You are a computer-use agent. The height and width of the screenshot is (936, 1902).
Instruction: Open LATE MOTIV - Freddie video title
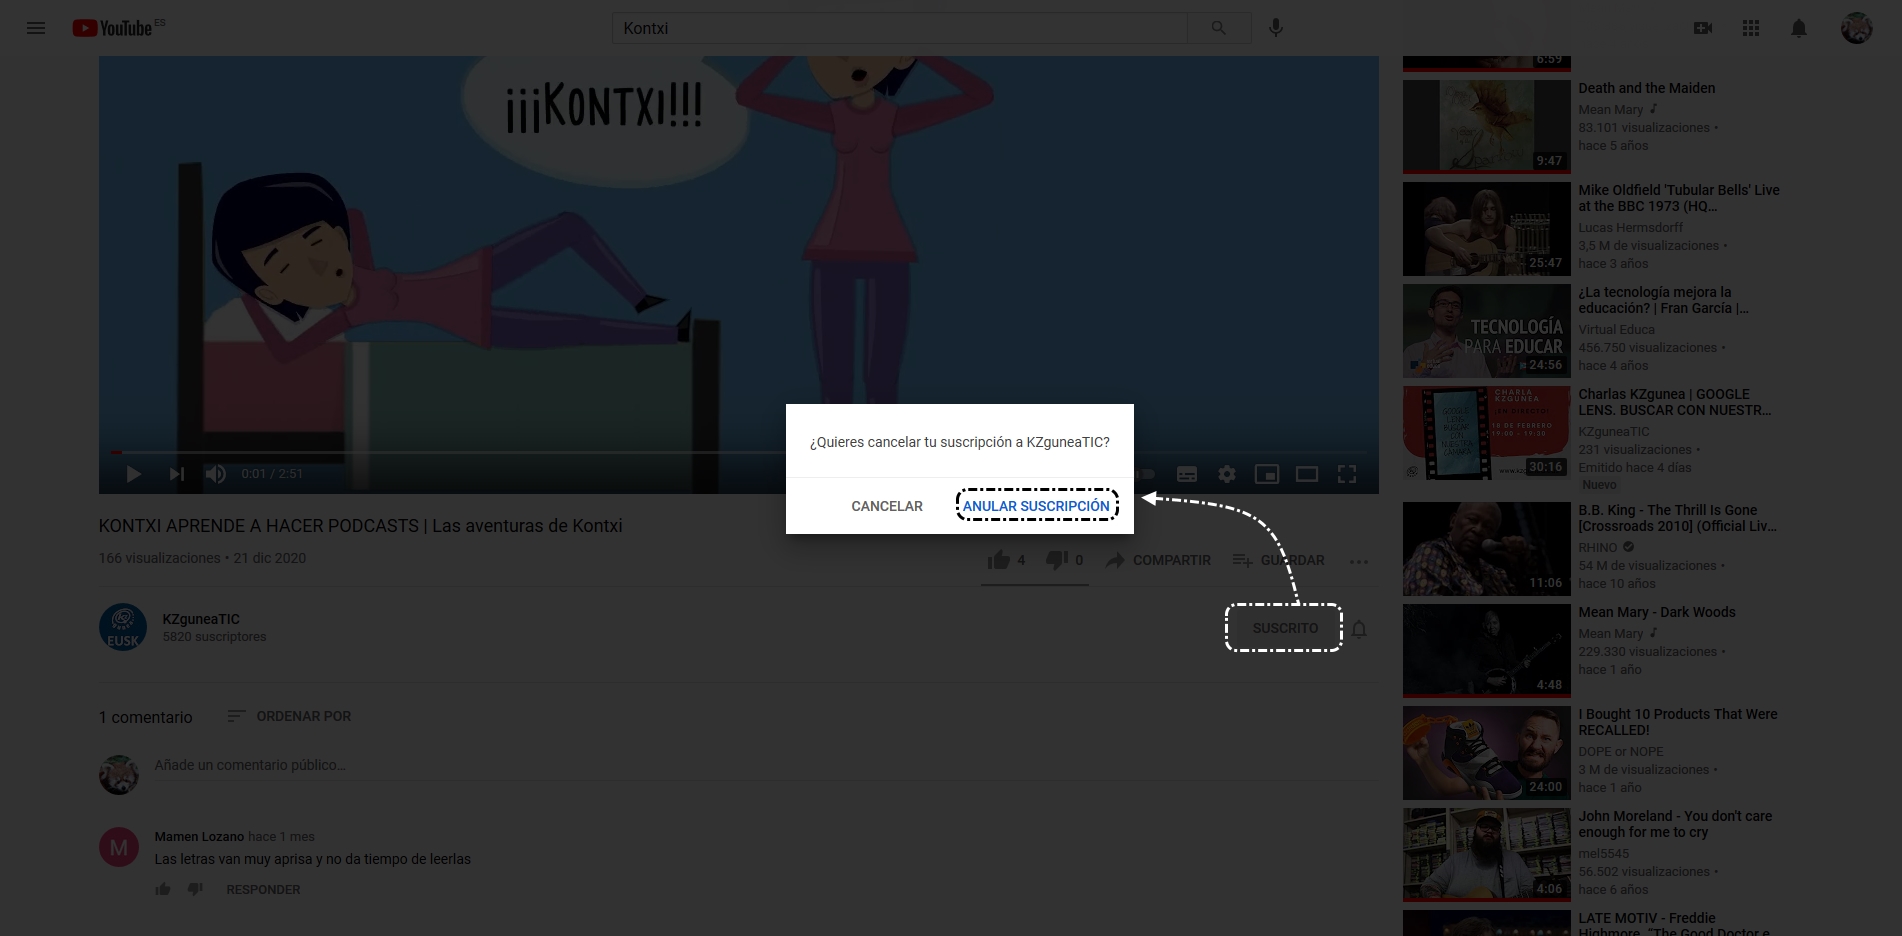tap(1675, 925)
